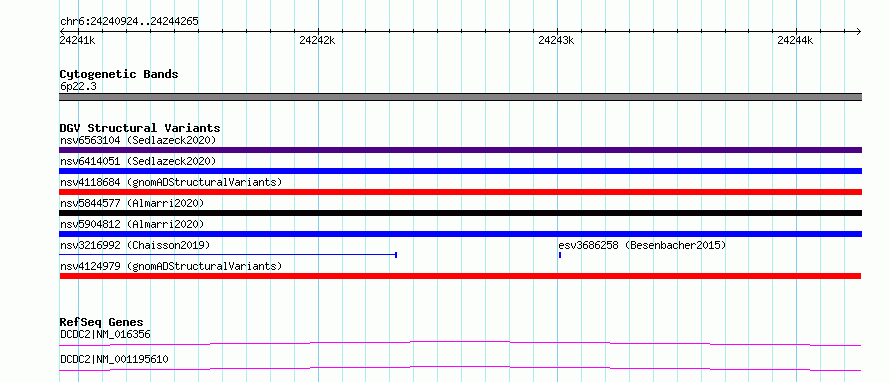Click the nsv6414051 (Sedlazeck2020) label
Screen dimensions: 890x382
(138, 161)
